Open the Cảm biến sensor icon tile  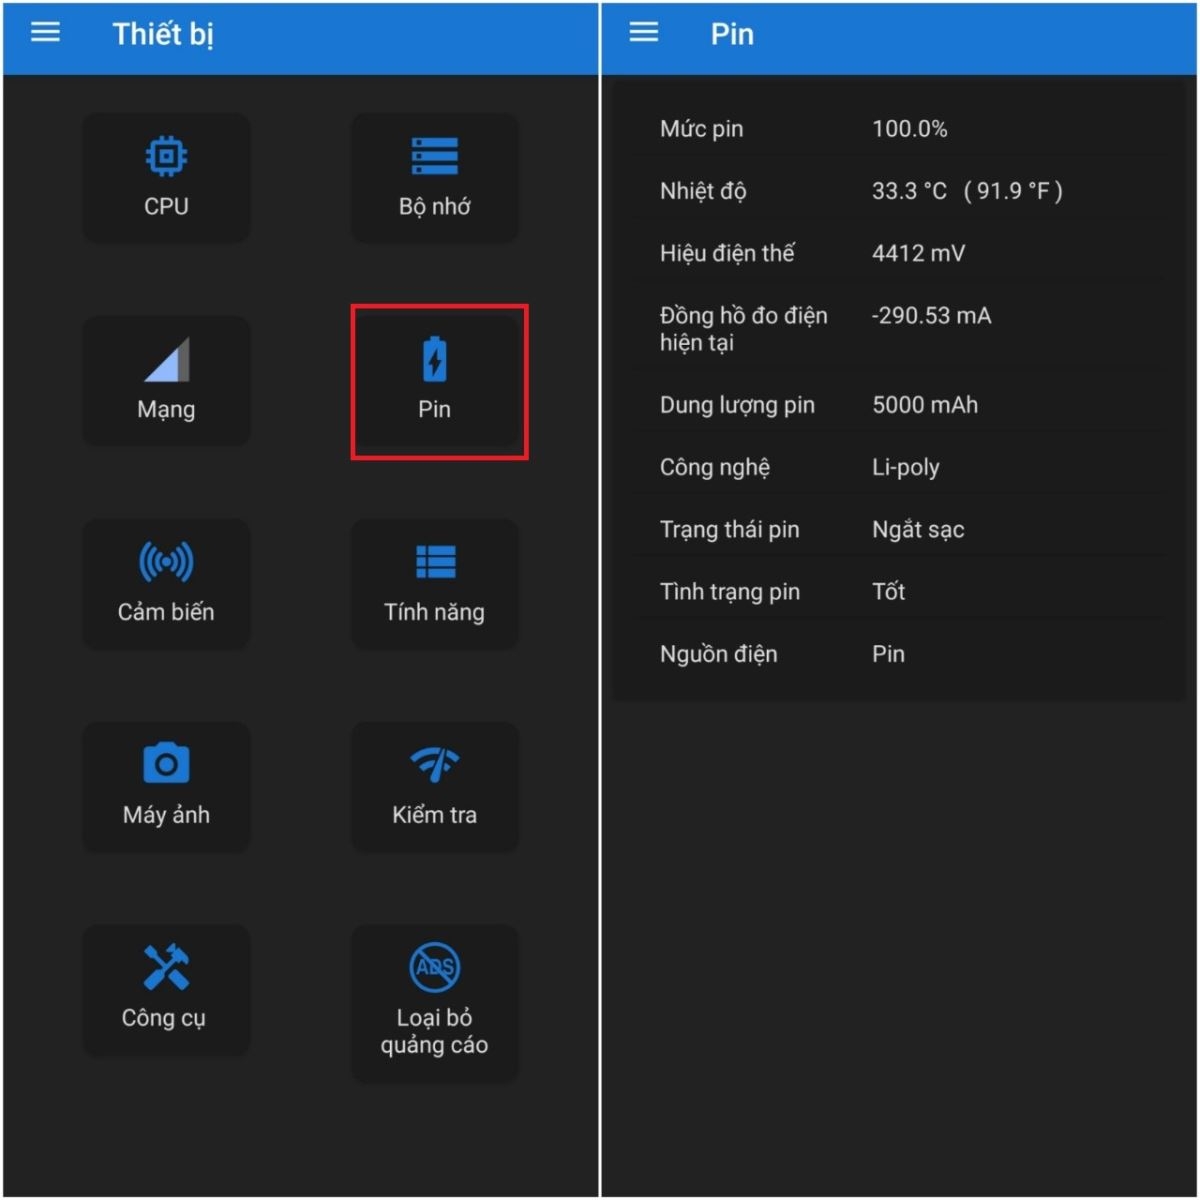166,584
